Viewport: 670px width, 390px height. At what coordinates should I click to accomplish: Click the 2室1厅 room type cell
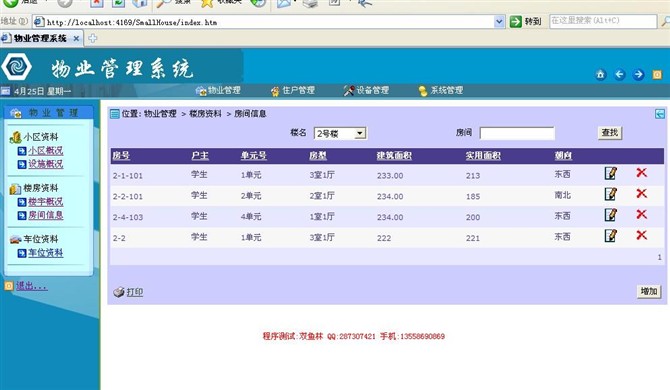point(322,196)
